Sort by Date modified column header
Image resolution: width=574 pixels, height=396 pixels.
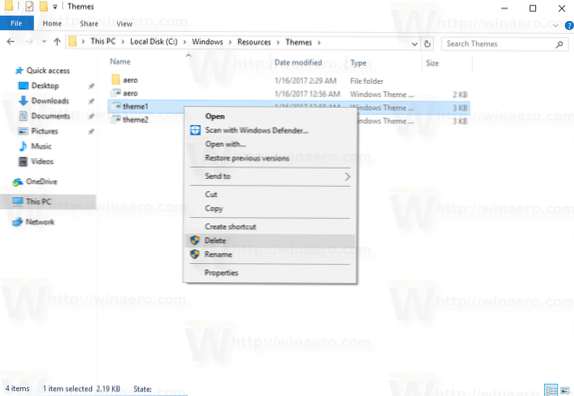click(298, 63)
